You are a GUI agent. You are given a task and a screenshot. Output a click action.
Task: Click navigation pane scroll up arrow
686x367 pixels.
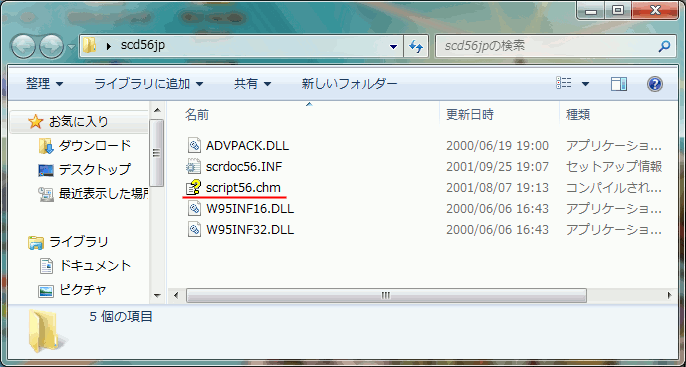[x=157, y=109]
